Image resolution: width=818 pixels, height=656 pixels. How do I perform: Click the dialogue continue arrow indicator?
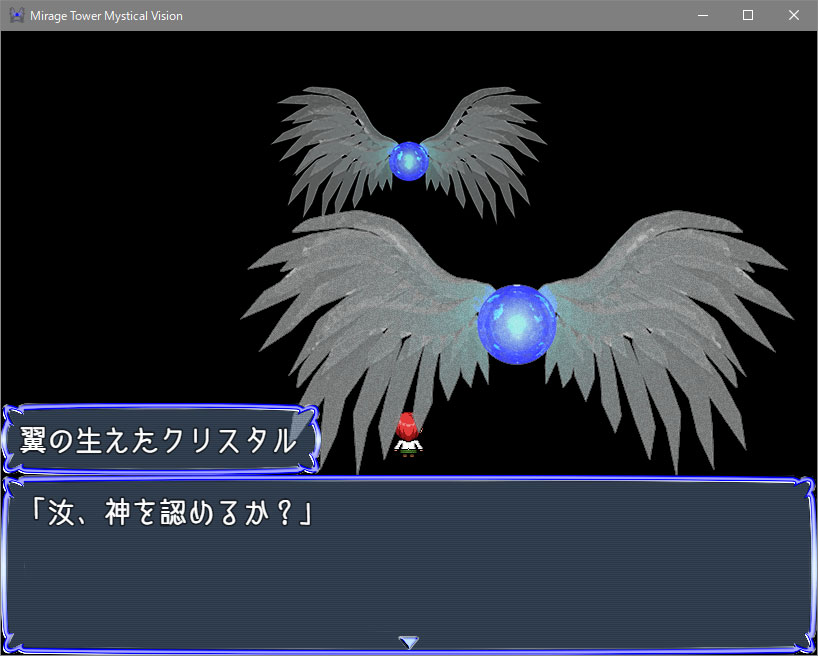pos(408,642)
